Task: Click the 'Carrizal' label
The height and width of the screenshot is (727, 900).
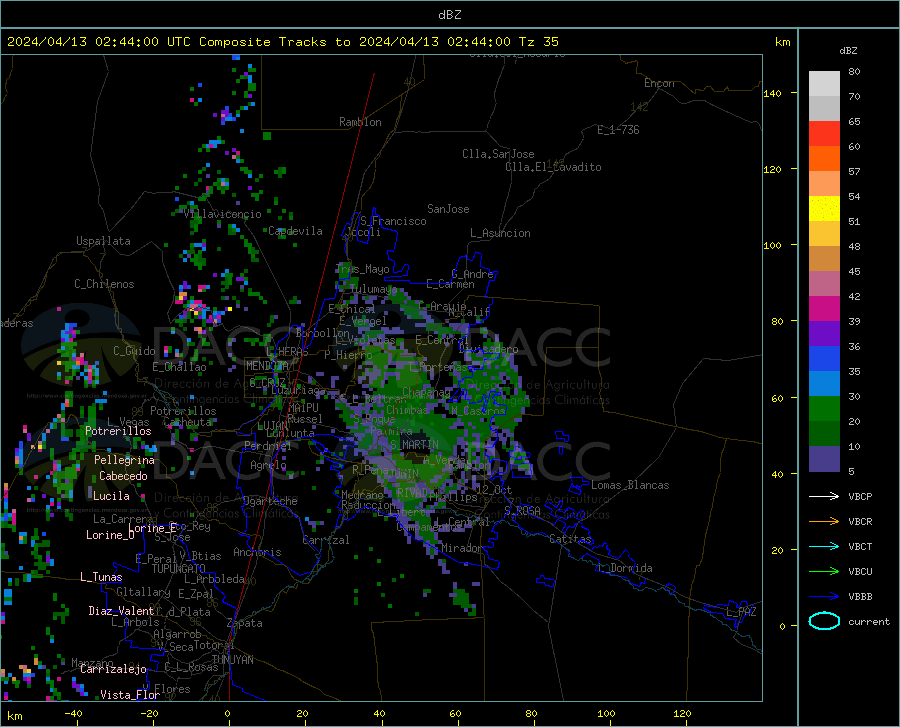Action: pyautogui.click(x=326, y=540)
